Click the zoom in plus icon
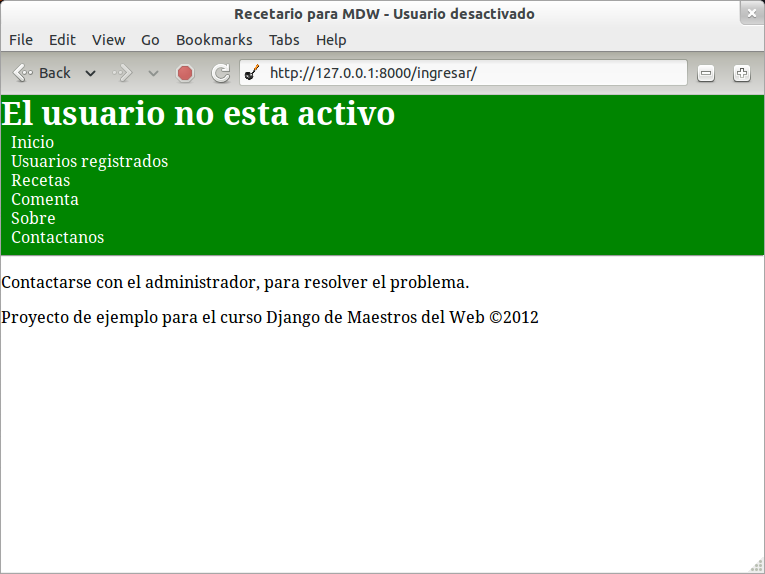The image size is (765, 574). click(742, 73)
